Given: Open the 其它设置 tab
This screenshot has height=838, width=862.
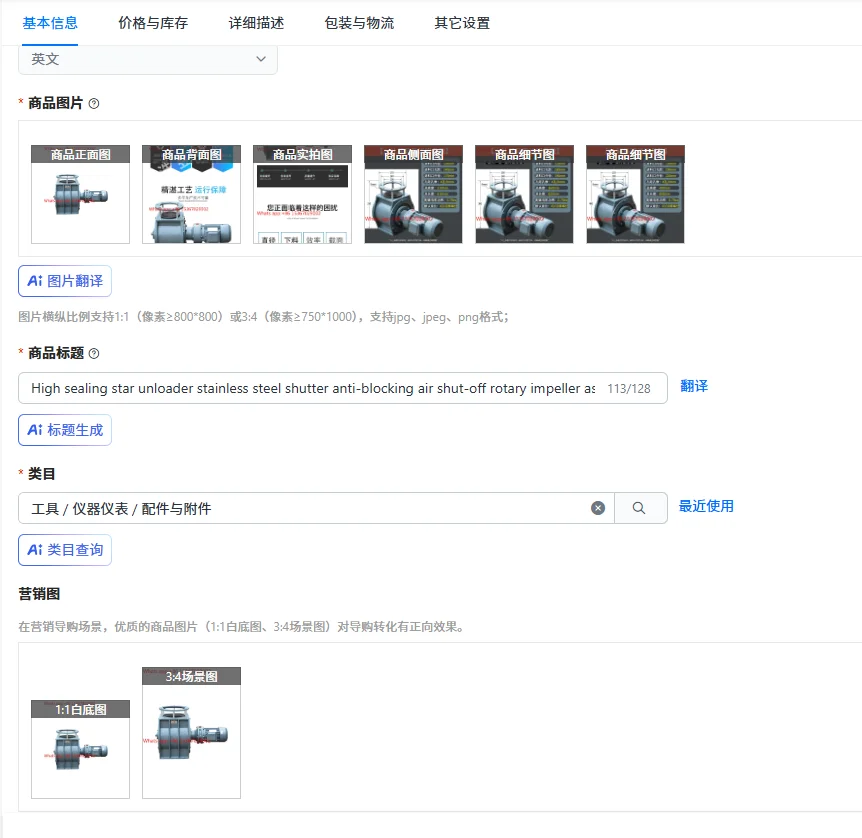Looking at the screenshot, I should [x=462, y=23].
